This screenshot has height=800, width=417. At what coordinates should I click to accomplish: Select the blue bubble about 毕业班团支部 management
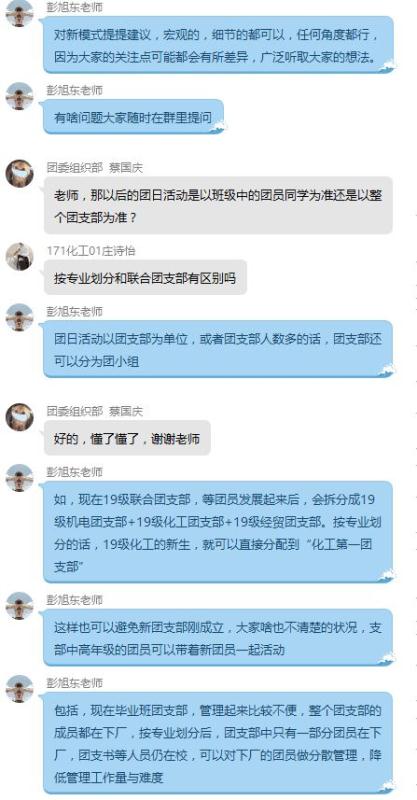tap(219, 743)
